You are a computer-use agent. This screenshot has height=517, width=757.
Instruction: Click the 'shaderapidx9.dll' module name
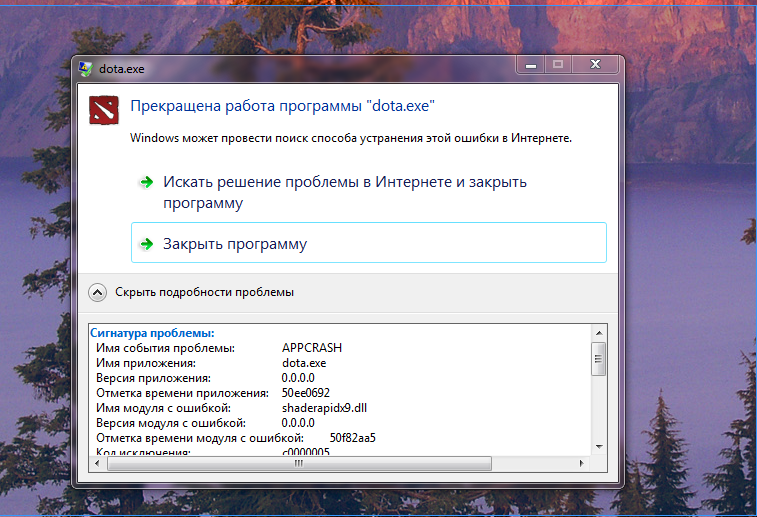pos(324,408)
